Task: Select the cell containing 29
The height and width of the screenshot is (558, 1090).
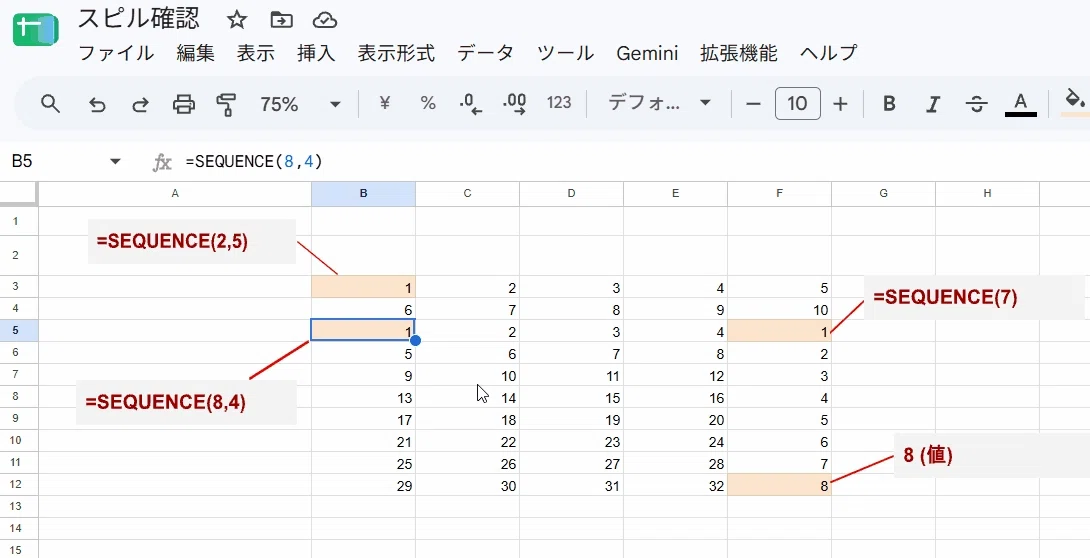Action: 364,485
